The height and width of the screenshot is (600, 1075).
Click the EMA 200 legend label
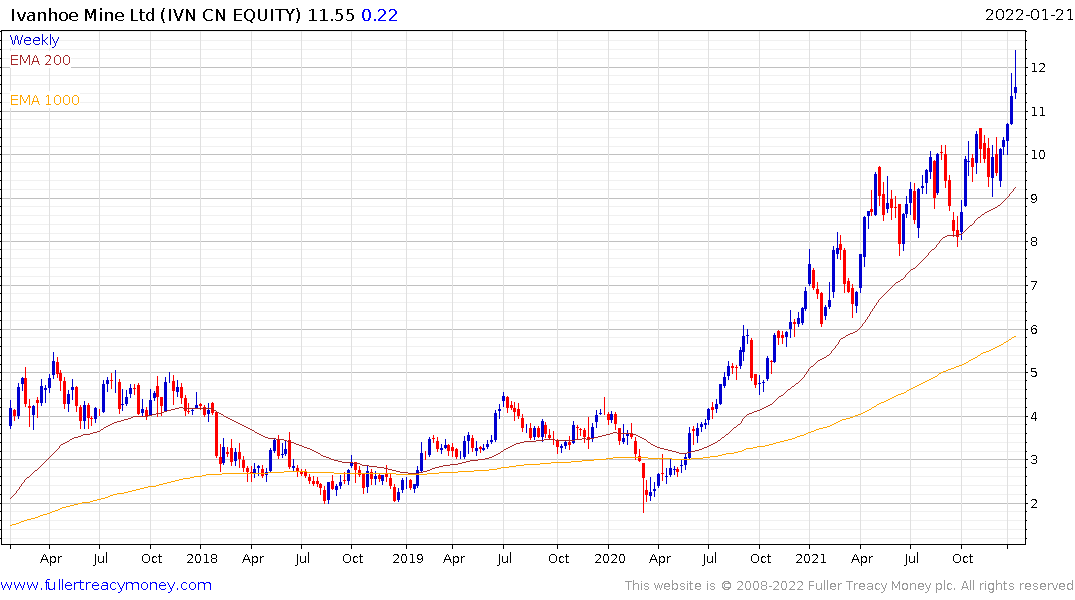click(x=40, y=60)
